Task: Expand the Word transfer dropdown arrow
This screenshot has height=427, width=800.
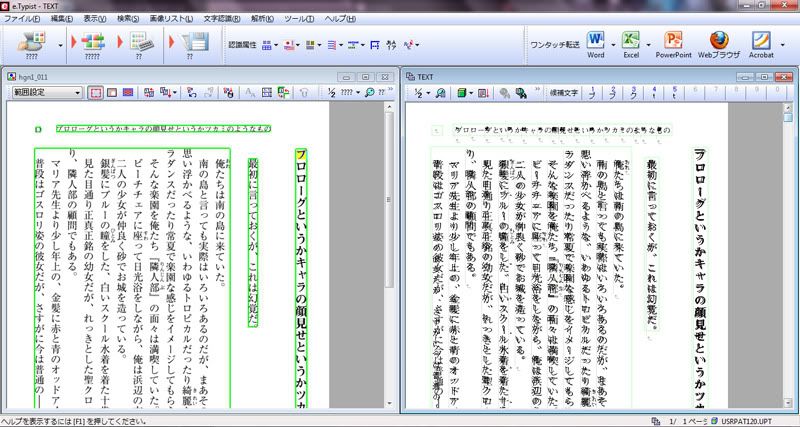Action: point(613,45)
